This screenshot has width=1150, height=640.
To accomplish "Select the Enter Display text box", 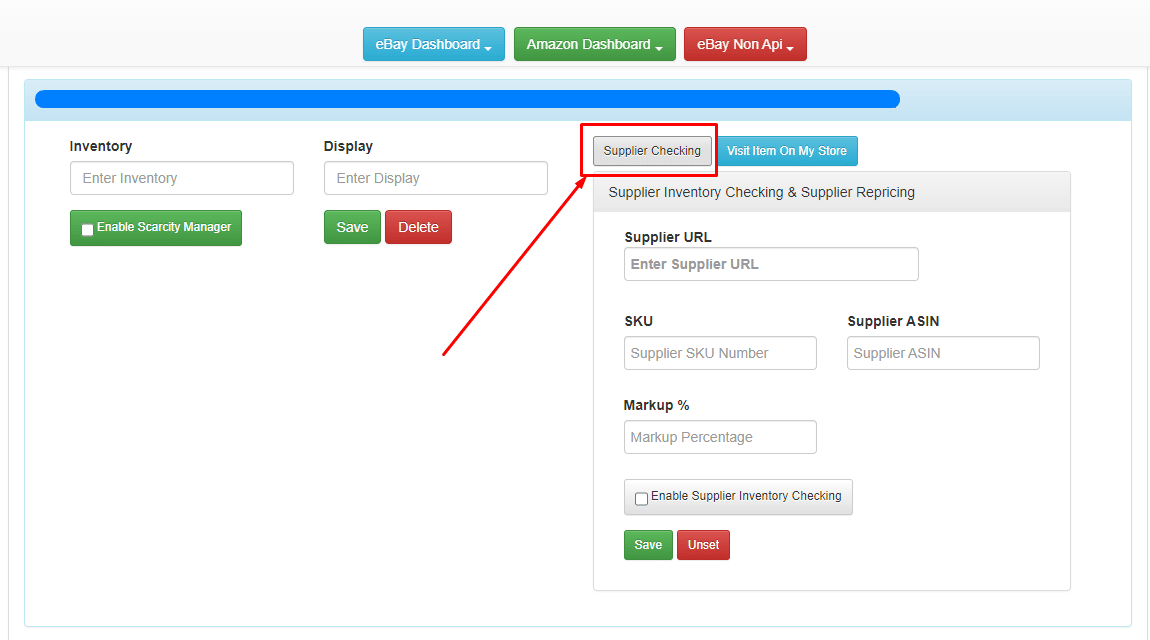I will click(435, 177).
